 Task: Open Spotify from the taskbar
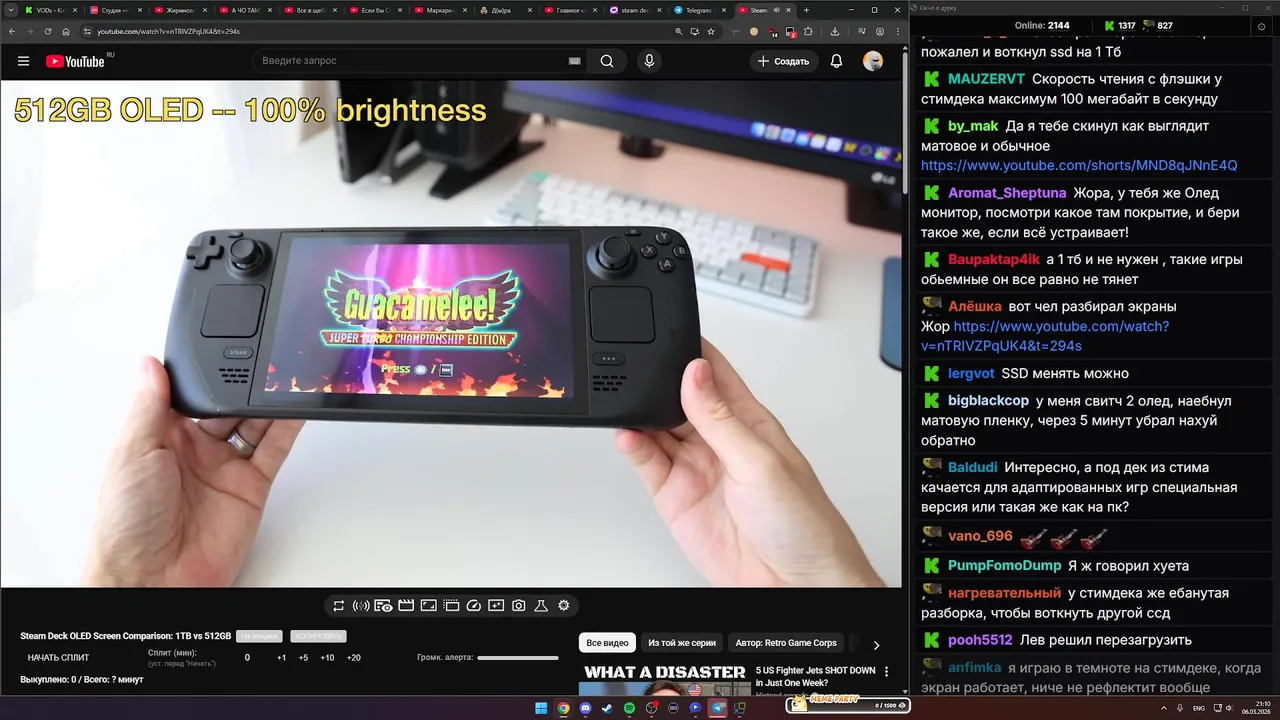click(x=630, y=708)
